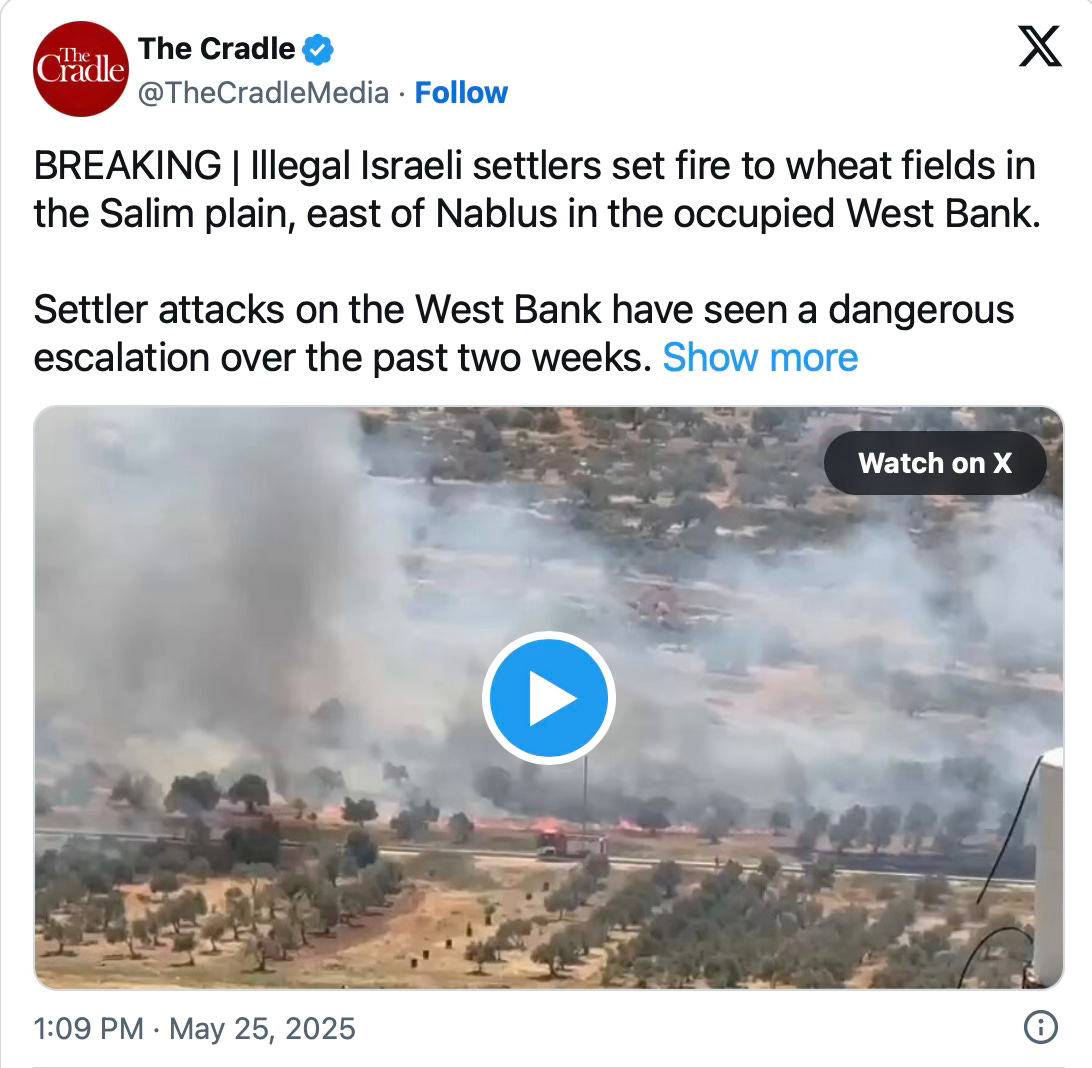Play the embedded wheat field fire video
Image resolution: width=1092 pixels, height=1068 pixels.
[549, 698]
